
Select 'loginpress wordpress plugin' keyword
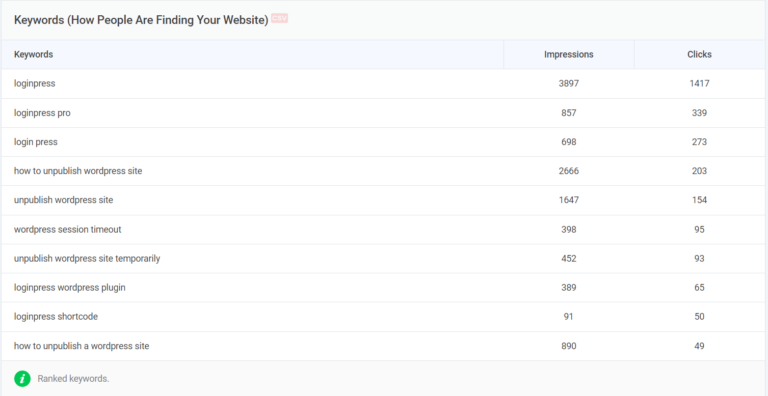(70, 288)
